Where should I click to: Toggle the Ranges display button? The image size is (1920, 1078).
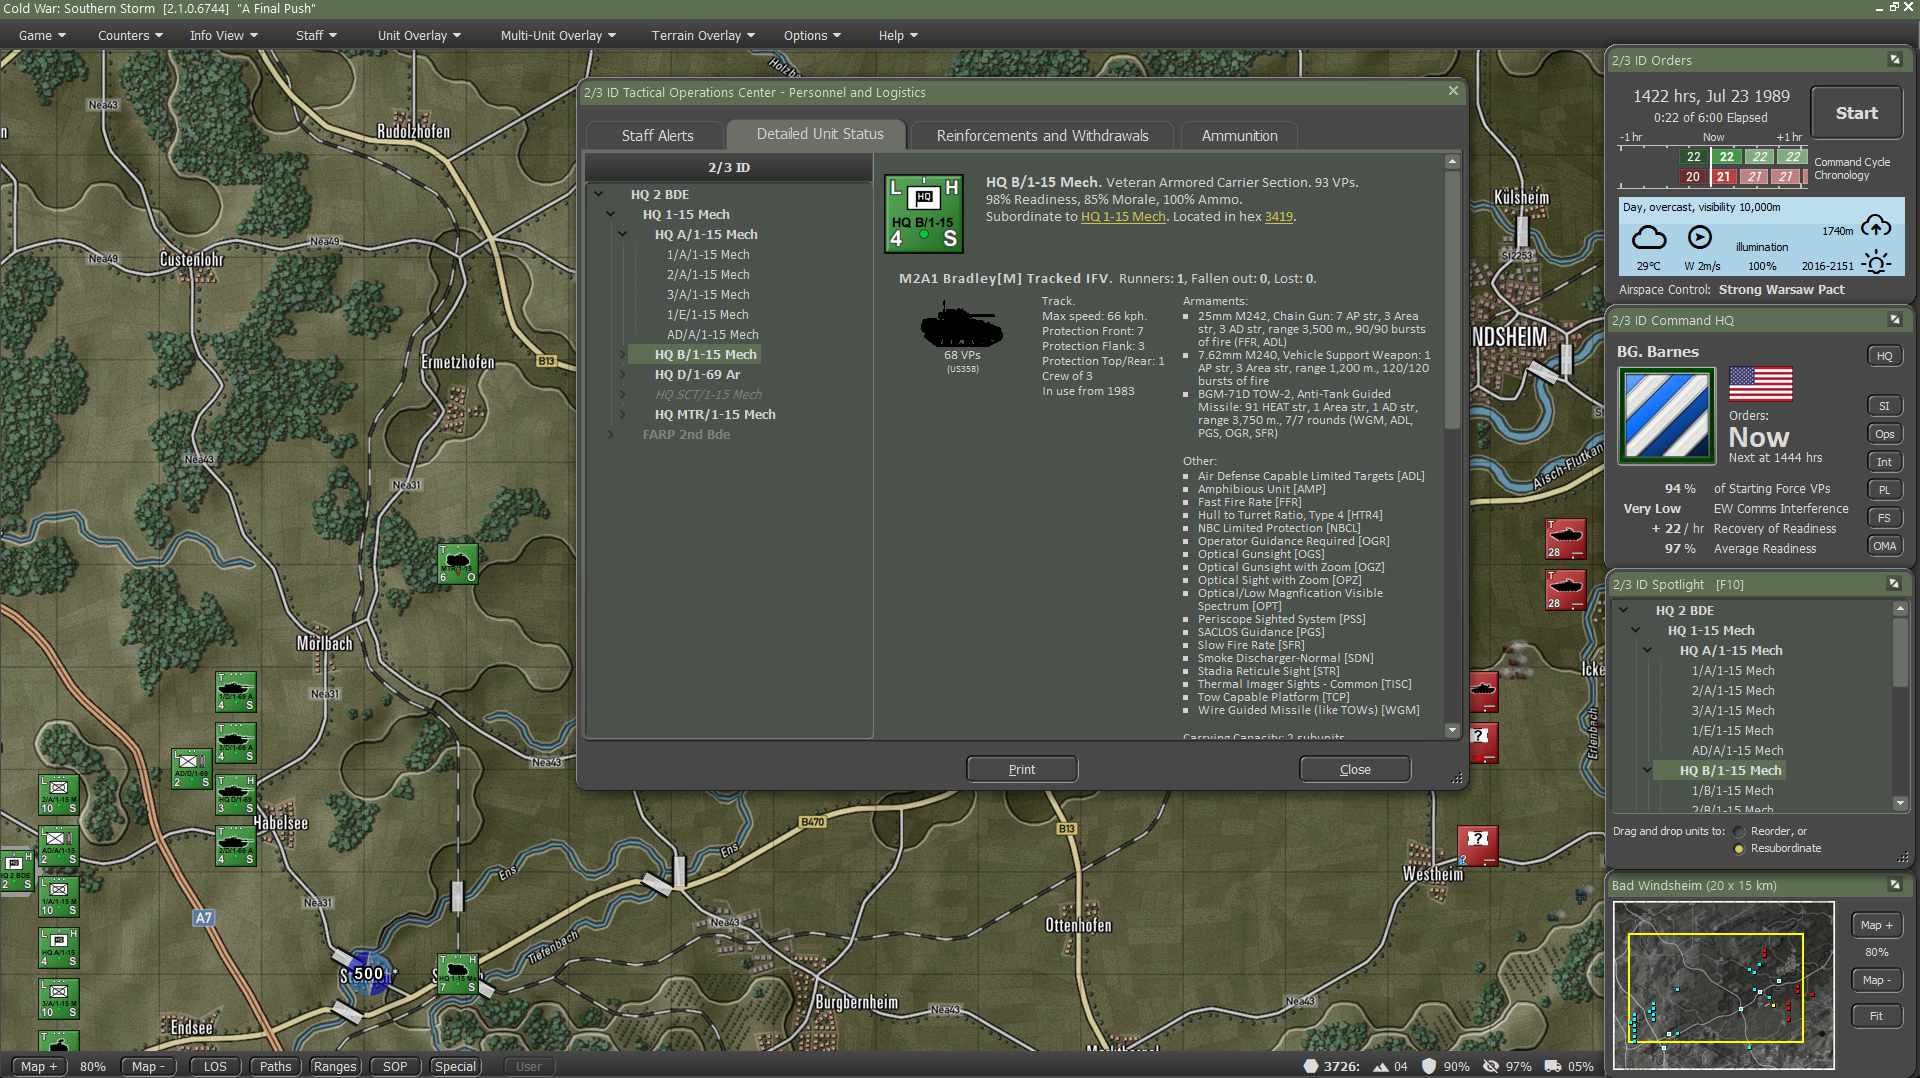coord(335,1066)
